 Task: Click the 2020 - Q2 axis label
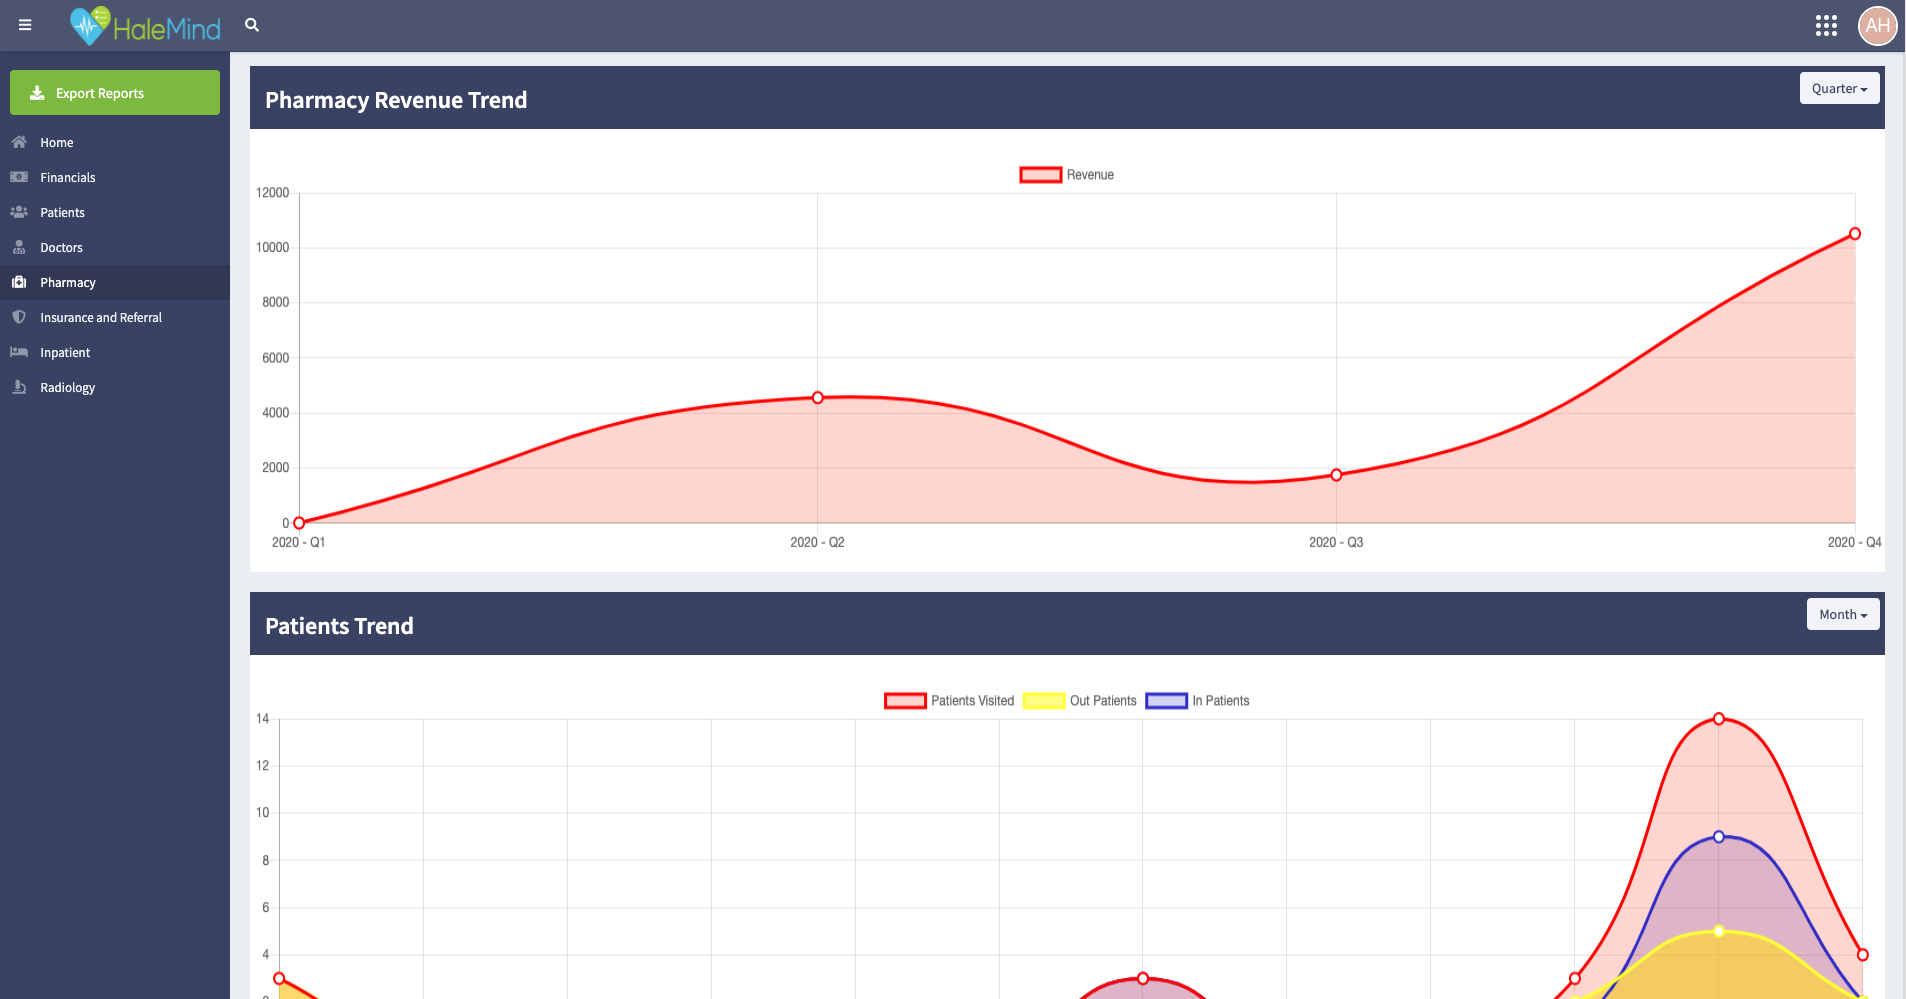point(817,542)
